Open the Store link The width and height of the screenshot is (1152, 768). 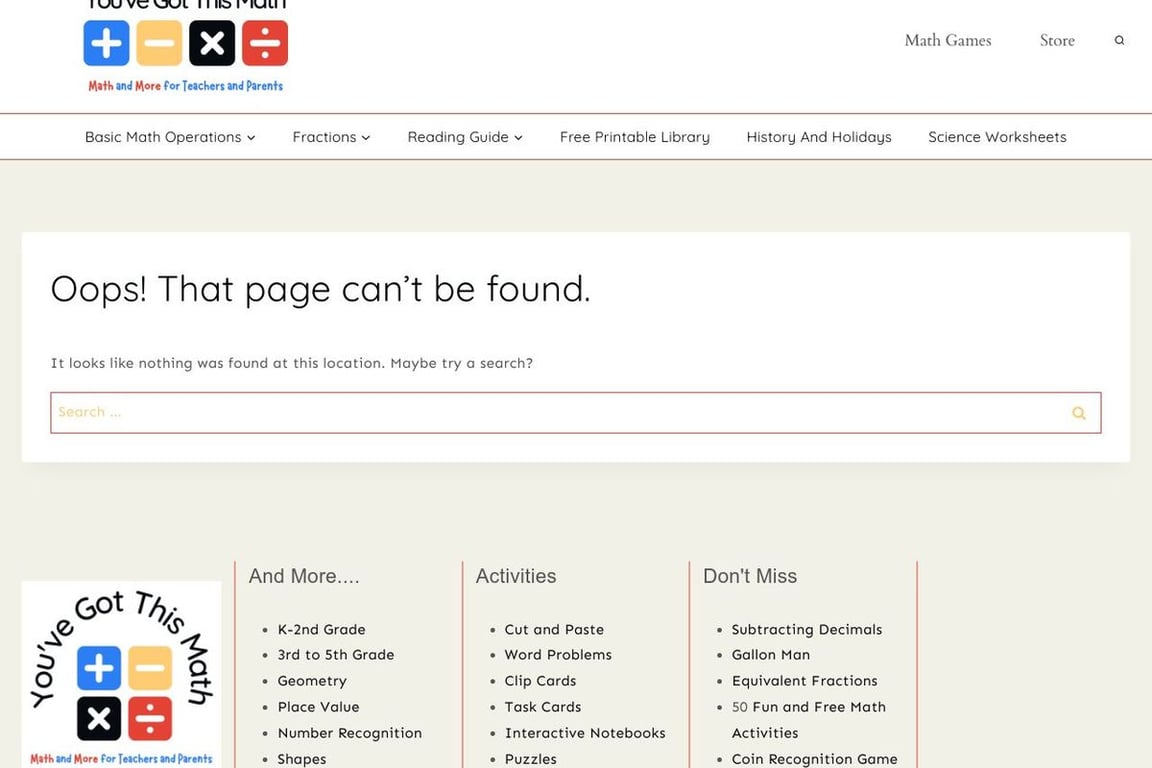pyautogui.click(x=1056, y=41)
